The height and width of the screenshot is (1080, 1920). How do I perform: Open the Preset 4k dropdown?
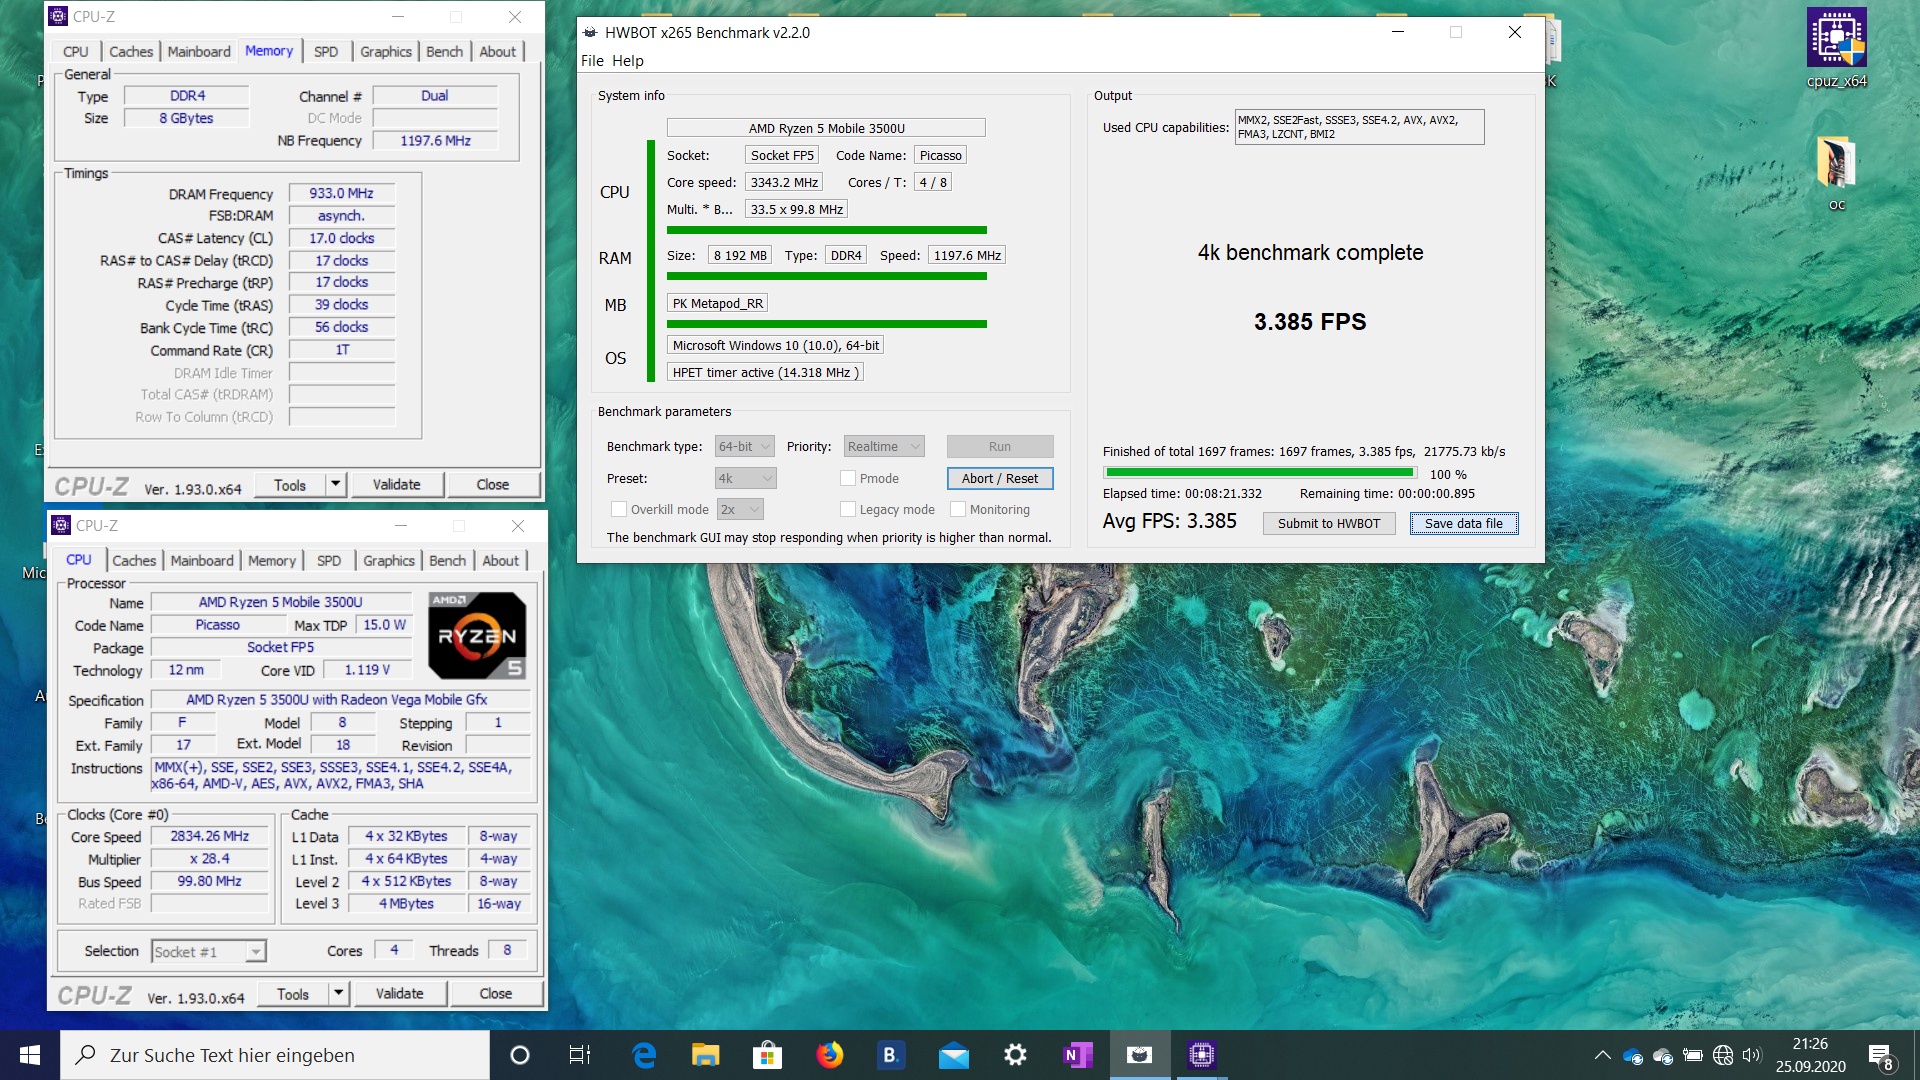click(745, 478)
